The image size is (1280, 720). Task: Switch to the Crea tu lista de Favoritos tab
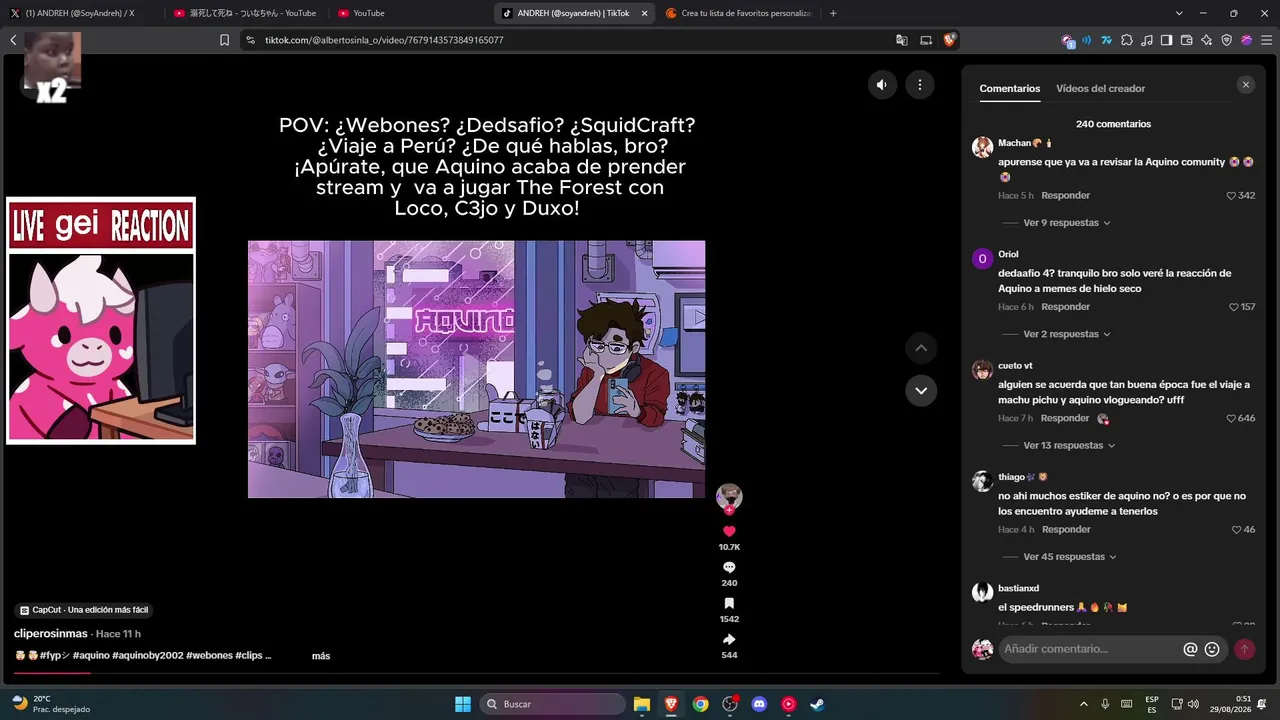click(738, 13)
